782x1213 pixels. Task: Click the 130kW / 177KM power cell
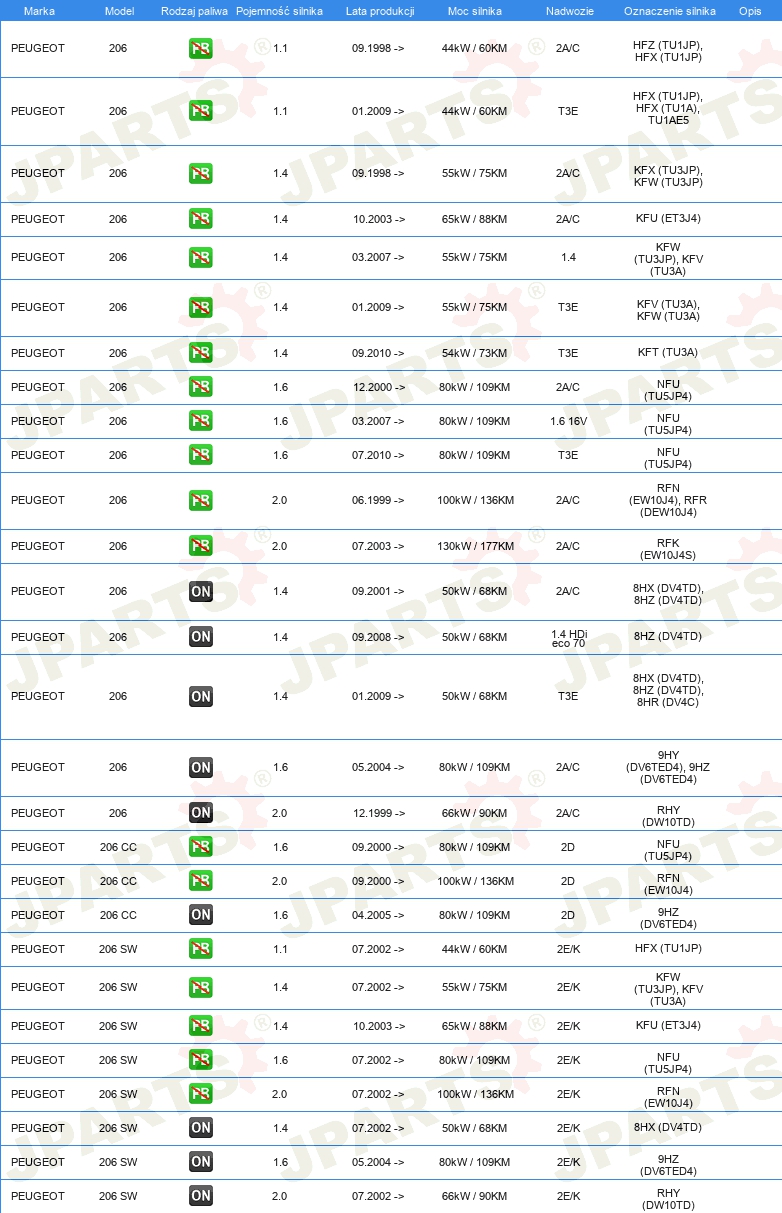(475, 547)
